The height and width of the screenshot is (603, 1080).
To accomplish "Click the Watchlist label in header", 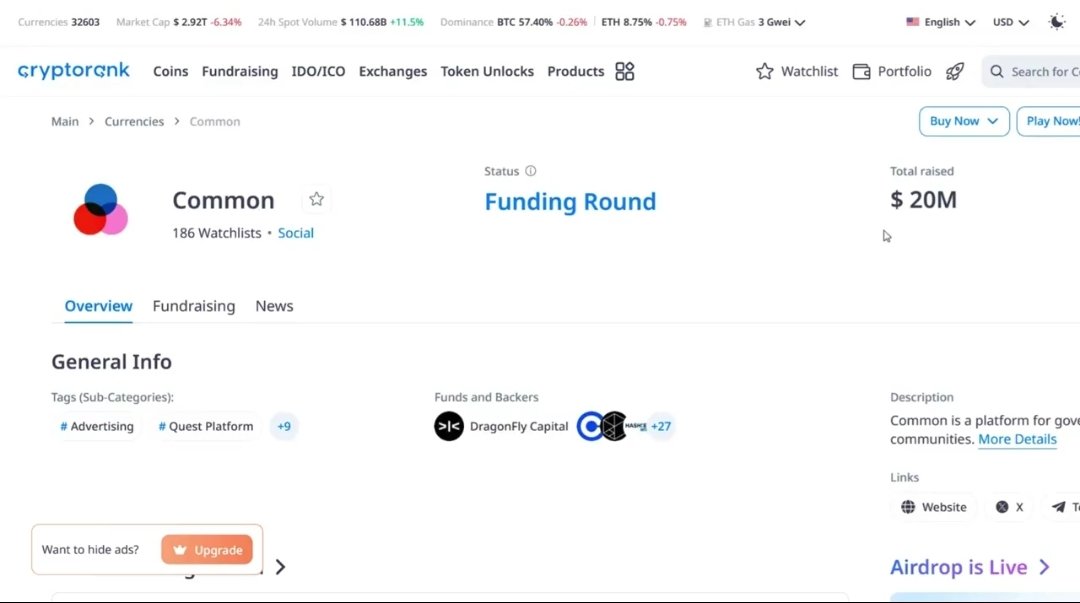I will (809, 71).
